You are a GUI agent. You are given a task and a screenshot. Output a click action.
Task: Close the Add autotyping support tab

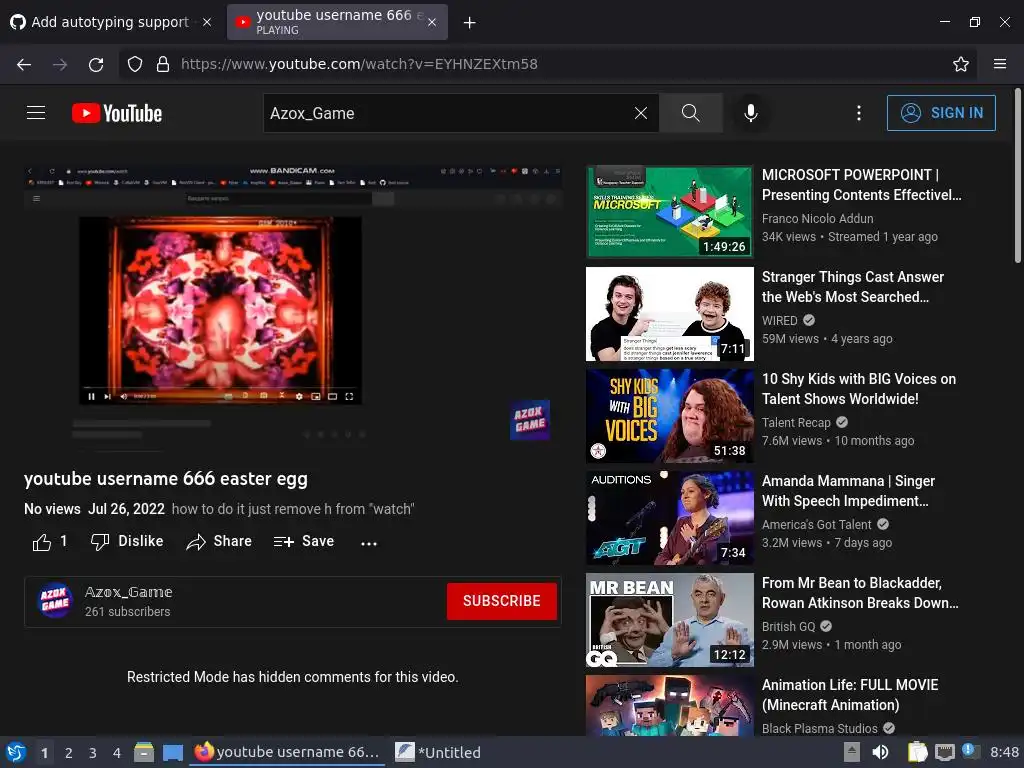coord(207,22)
